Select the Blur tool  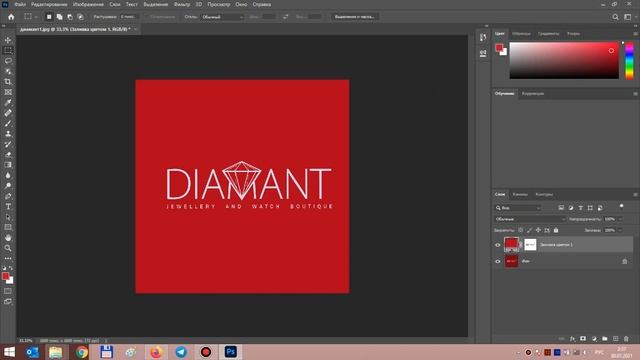(x=8, y=175)
